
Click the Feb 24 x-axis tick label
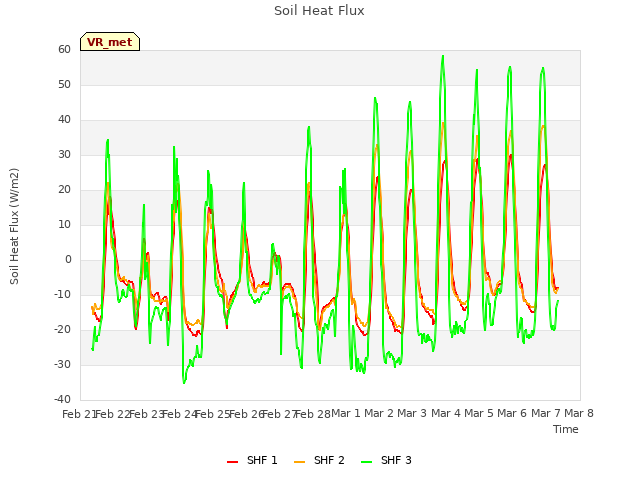(179, 414)
